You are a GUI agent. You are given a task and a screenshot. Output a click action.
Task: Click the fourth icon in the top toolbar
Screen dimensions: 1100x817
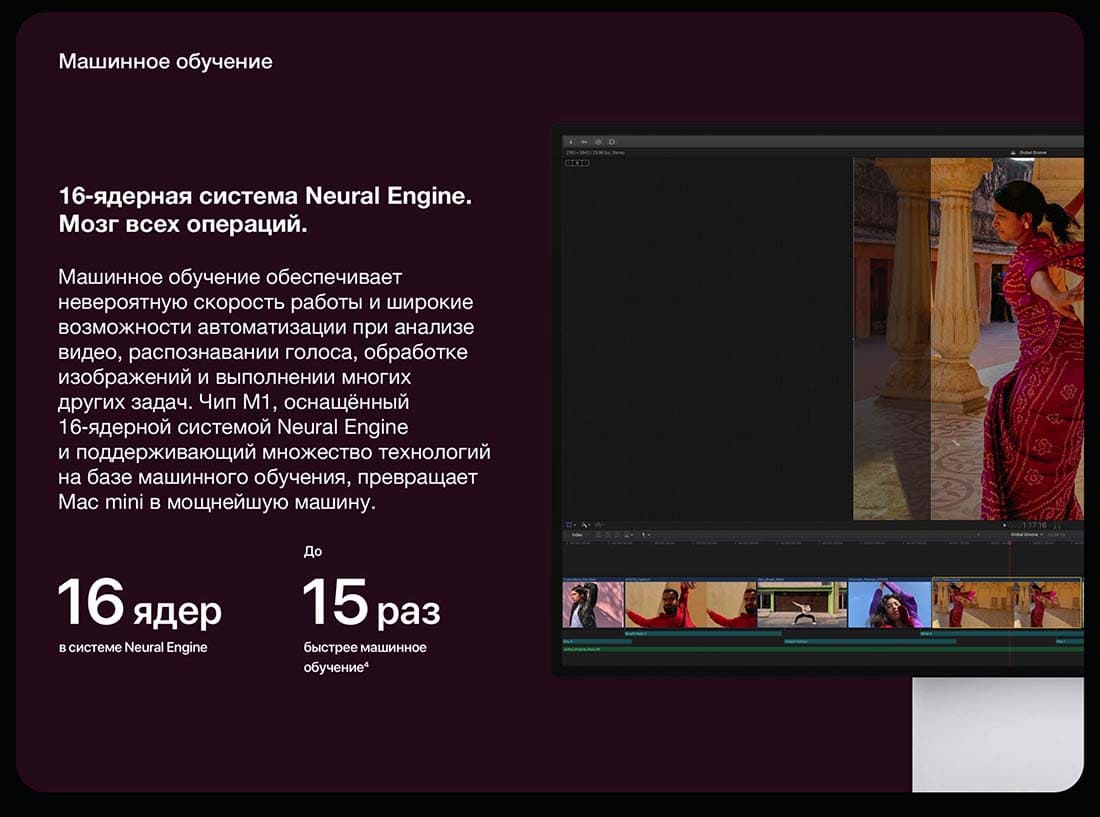612,141
